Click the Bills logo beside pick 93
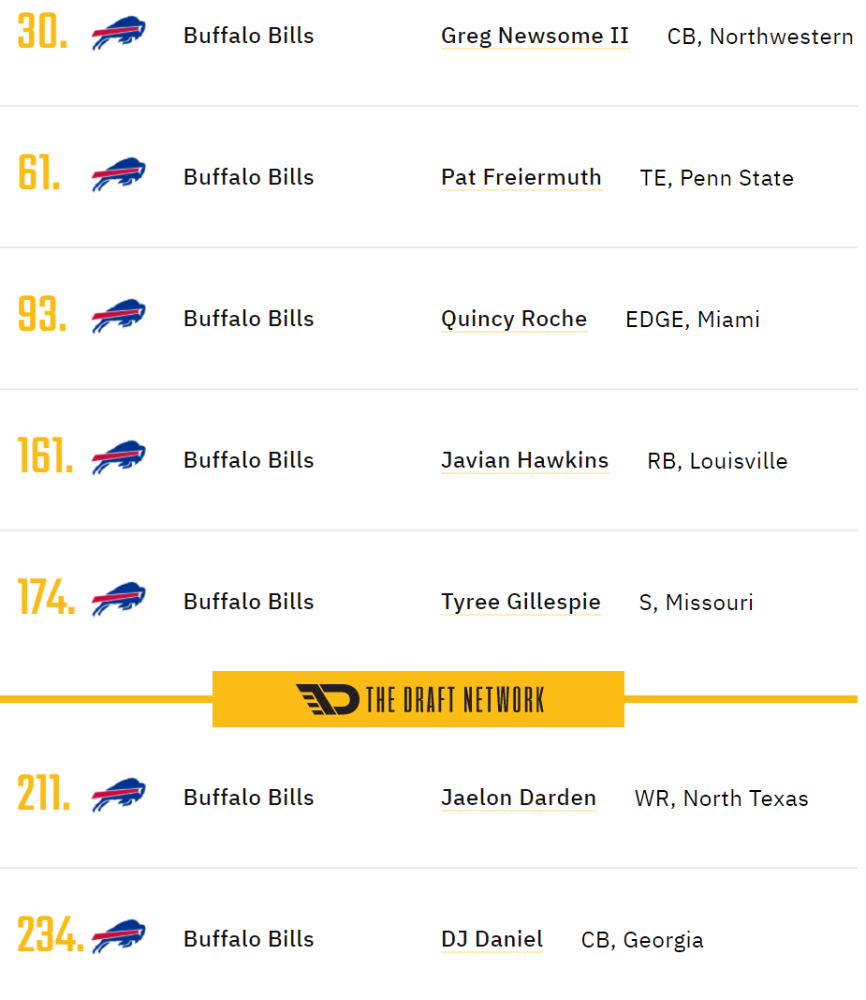The height and width of the screenshot is (1000, 866). (x=119, y=316)
